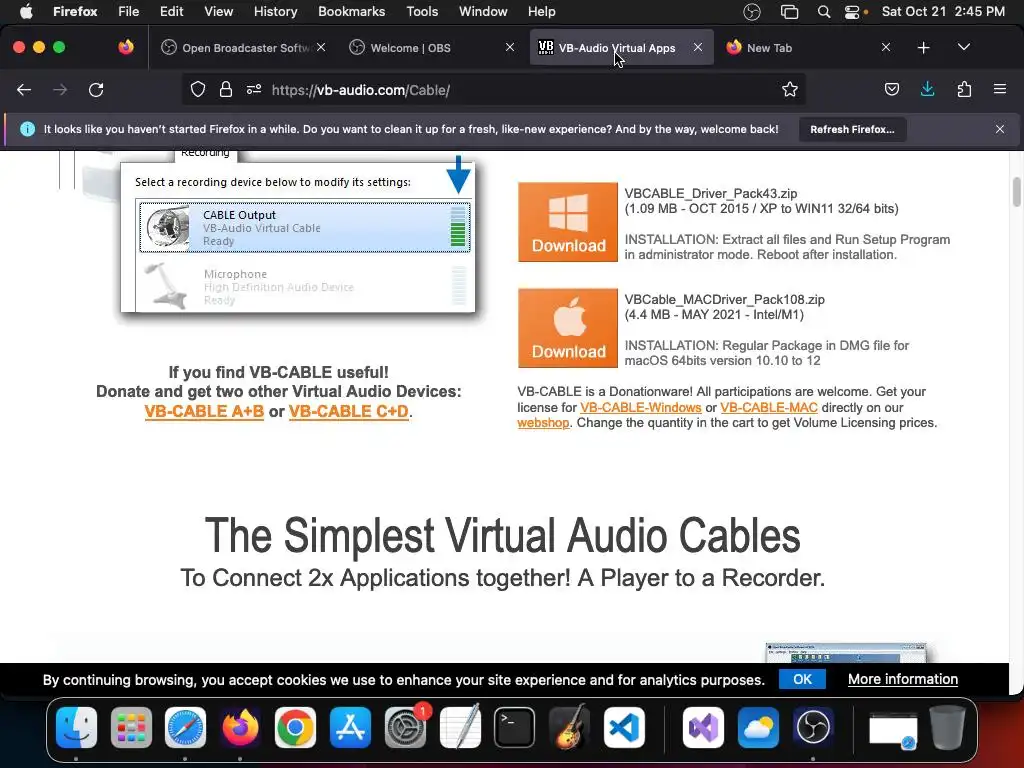
Task: Open TextEdit from the Dock
Action: [x=460, y=728]
